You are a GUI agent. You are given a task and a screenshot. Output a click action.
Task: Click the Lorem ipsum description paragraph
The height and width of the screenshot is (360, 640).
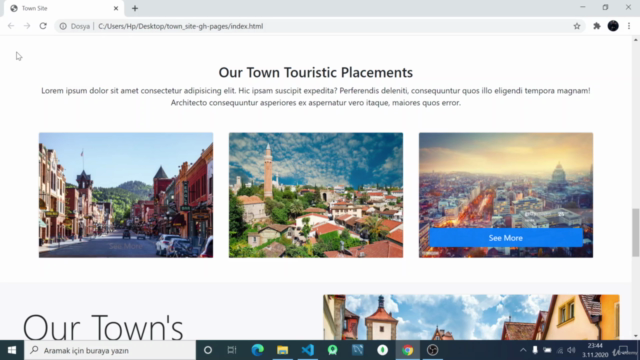(x=316, y=96)
